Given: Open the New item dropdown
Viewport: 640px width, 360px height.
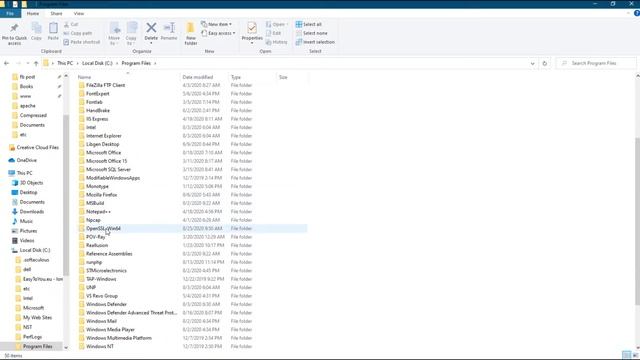Looking at the screenshot, I should 216,24.
